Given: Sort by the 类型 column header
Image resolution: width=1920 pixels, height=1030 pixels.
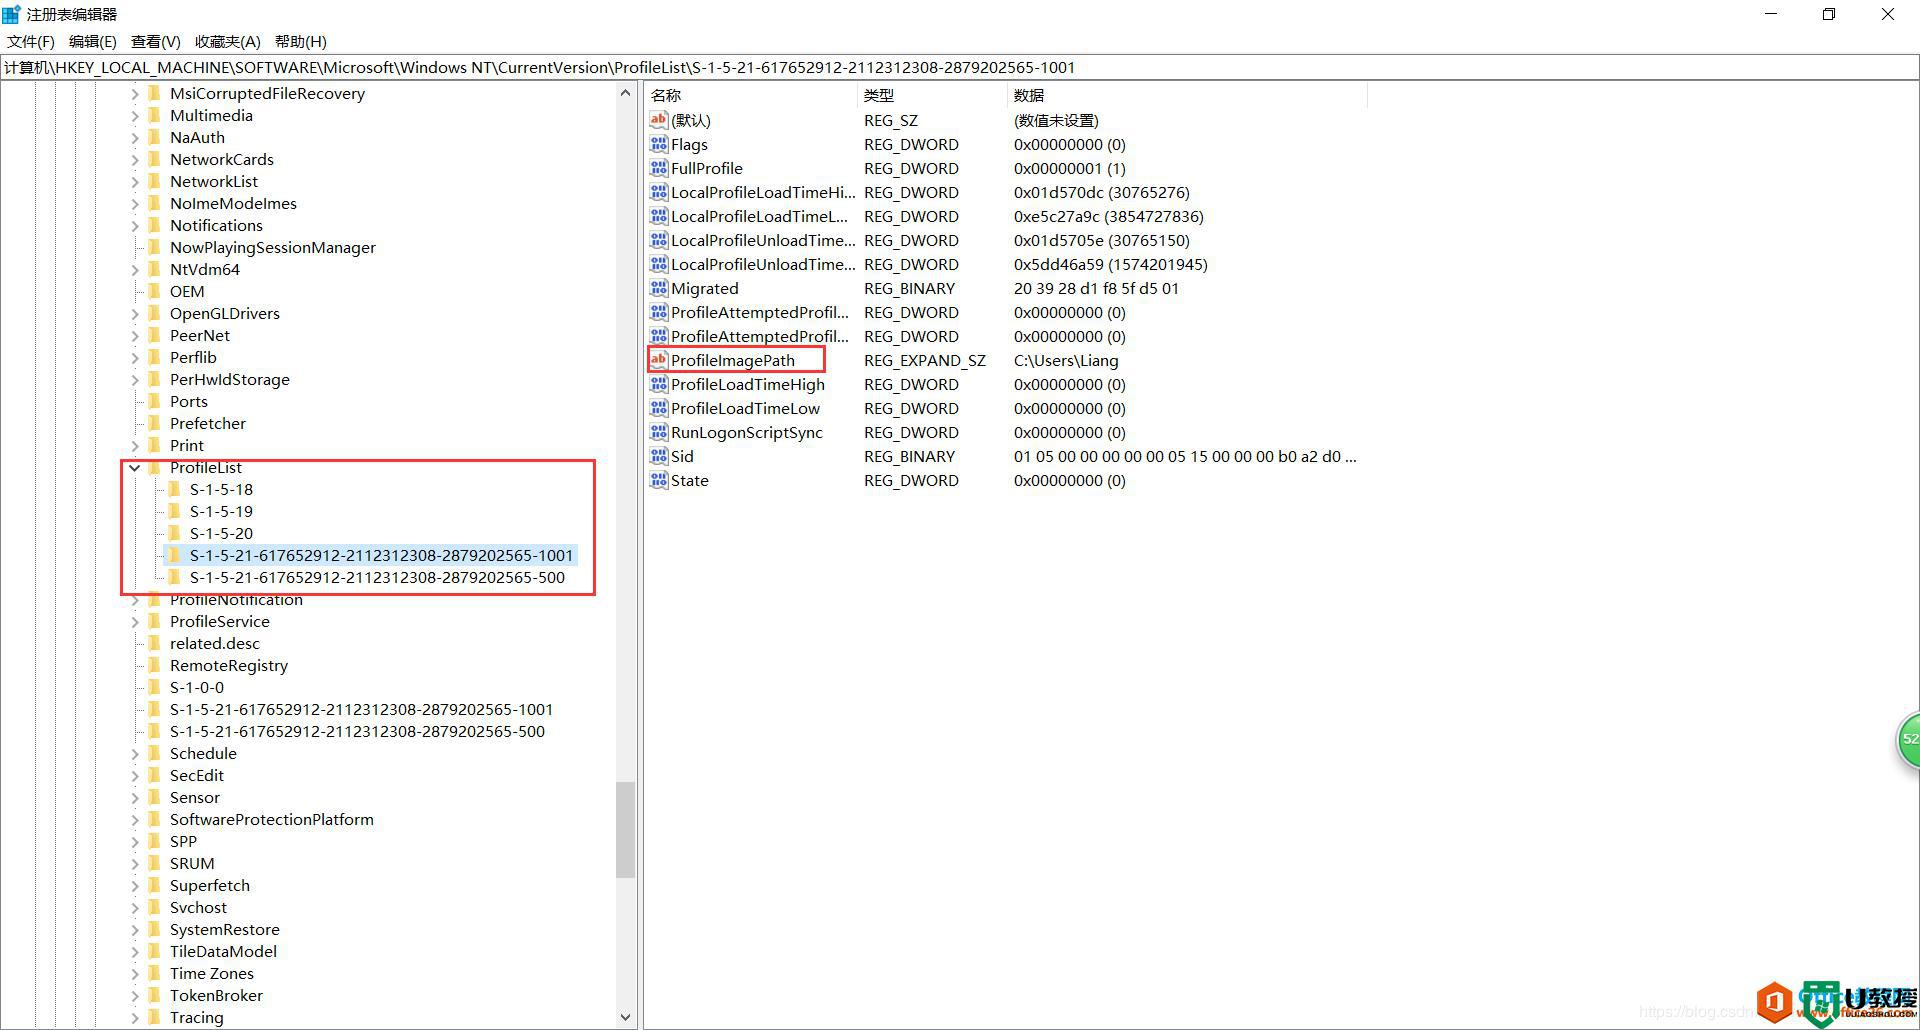Looking at the screenshot, I should pos(932,95).
